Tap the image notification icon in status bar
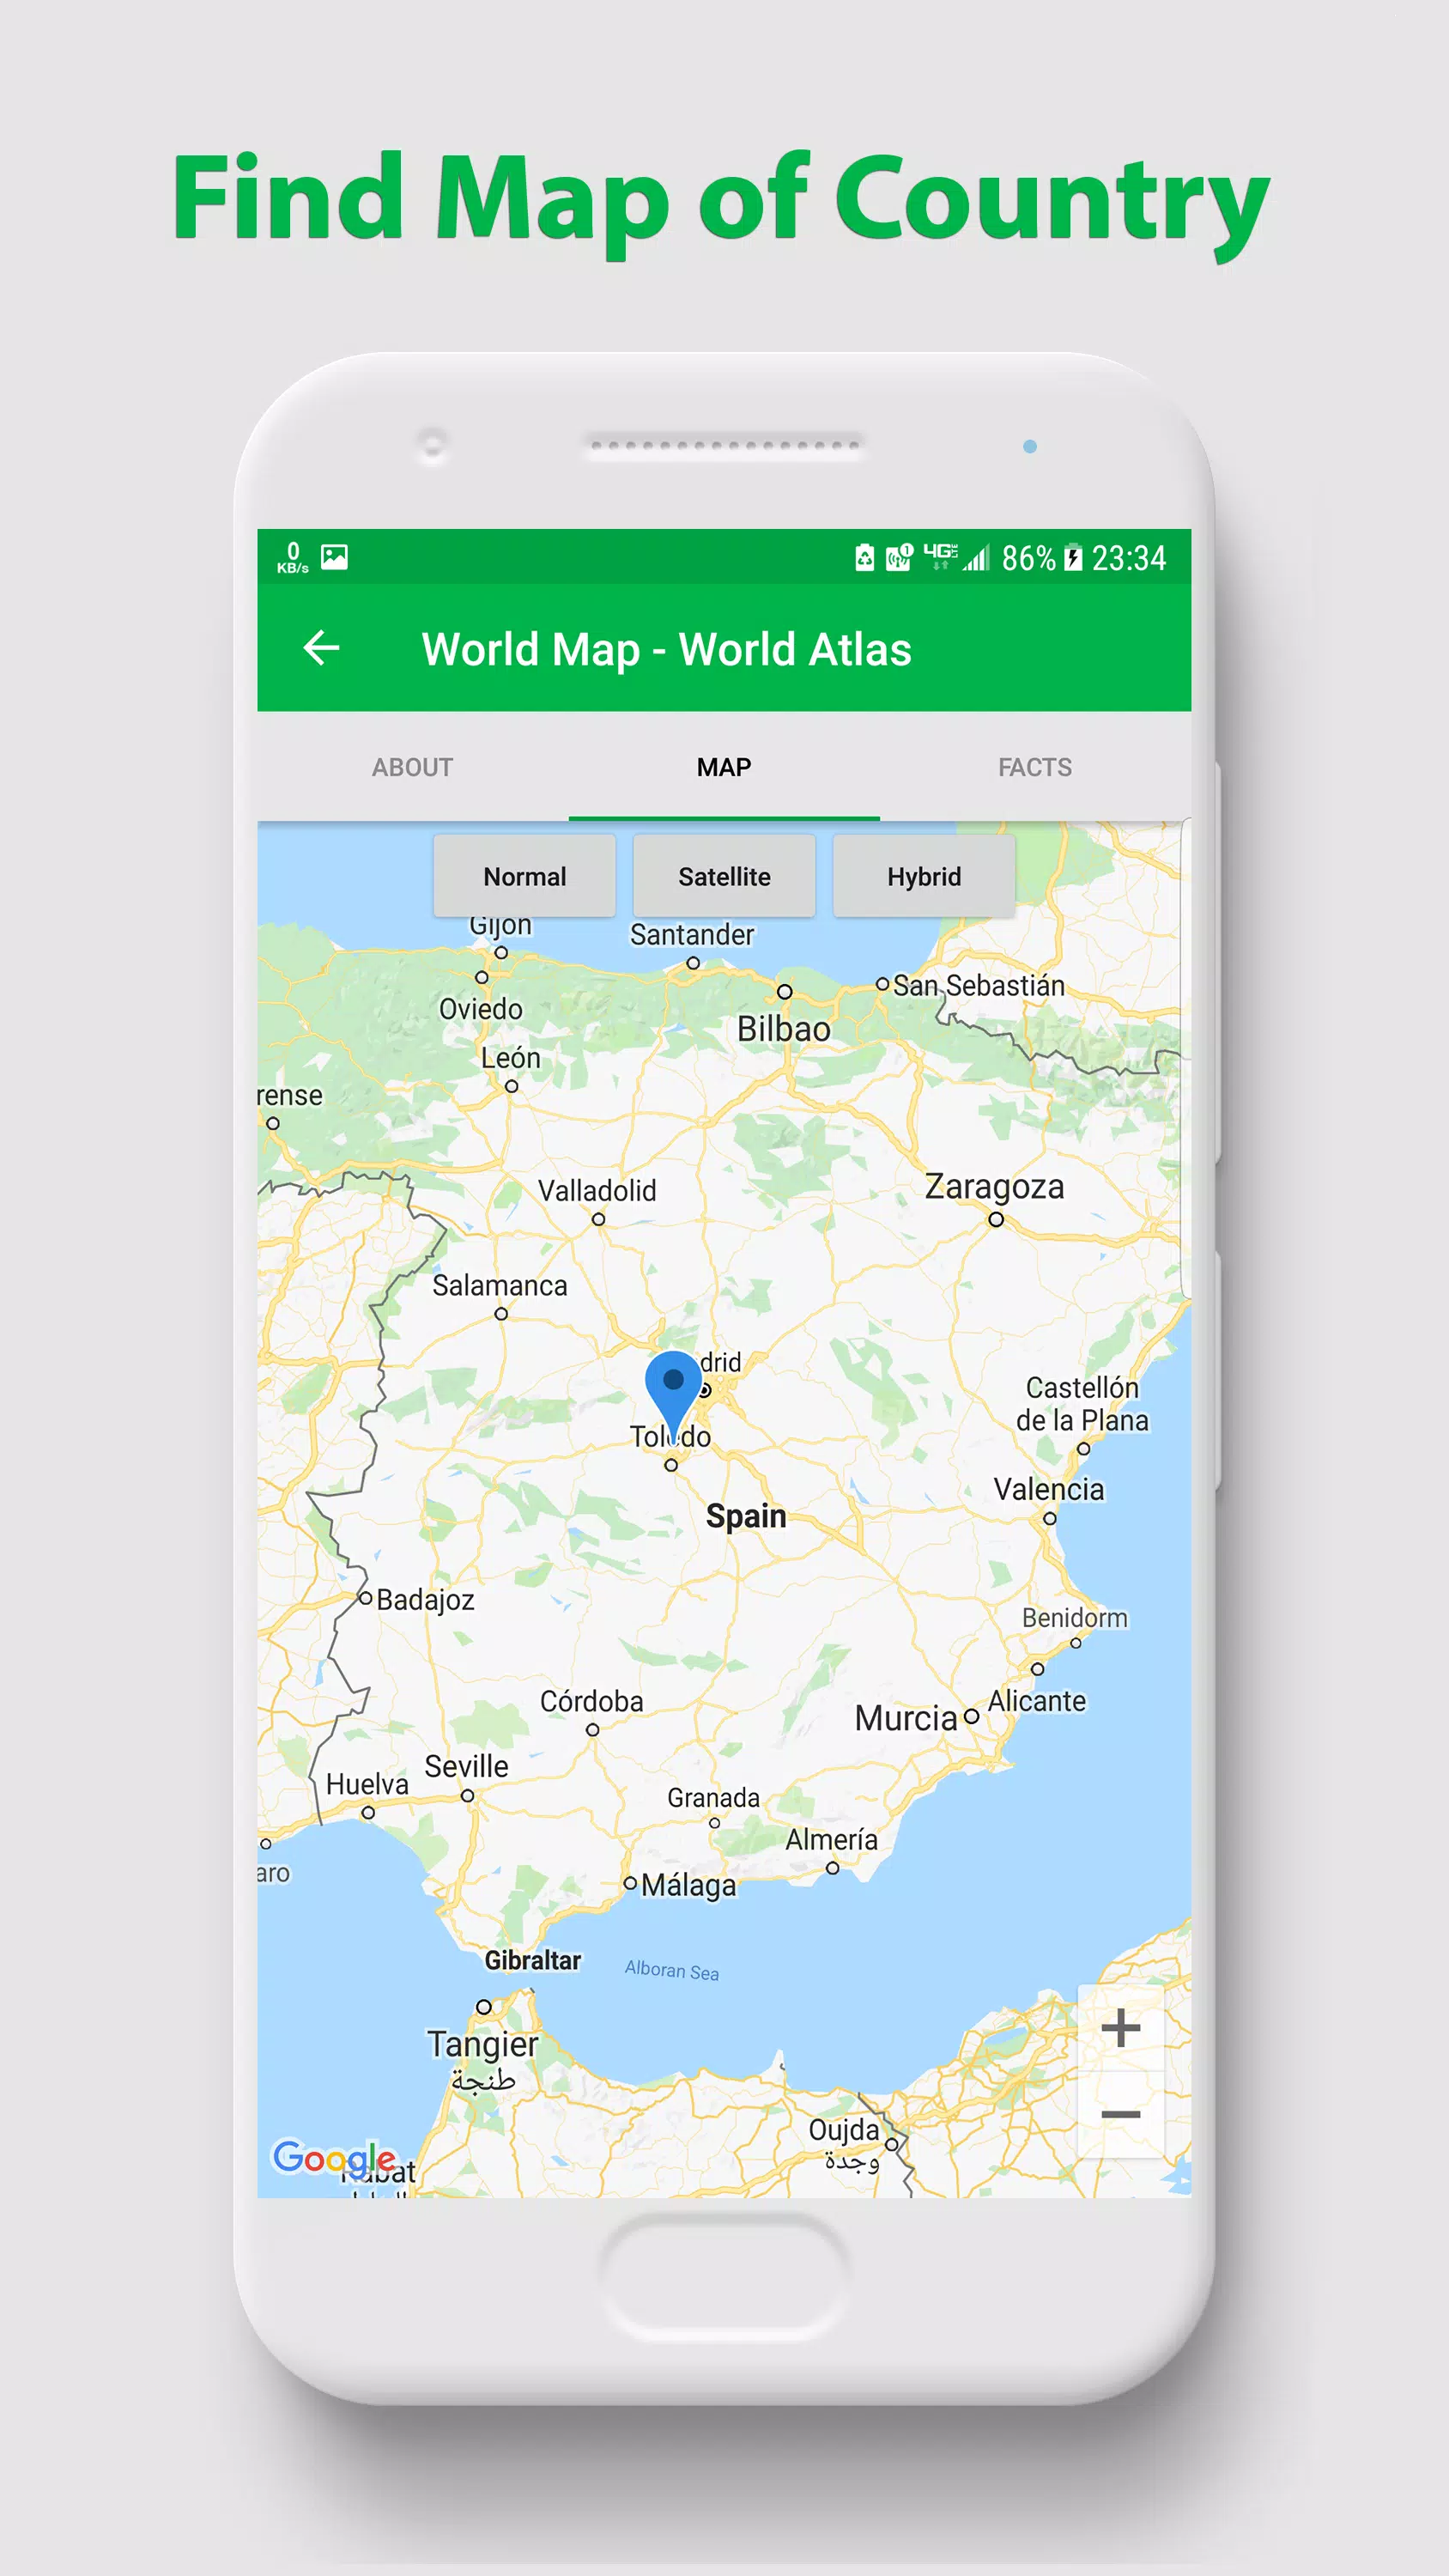 334,557
